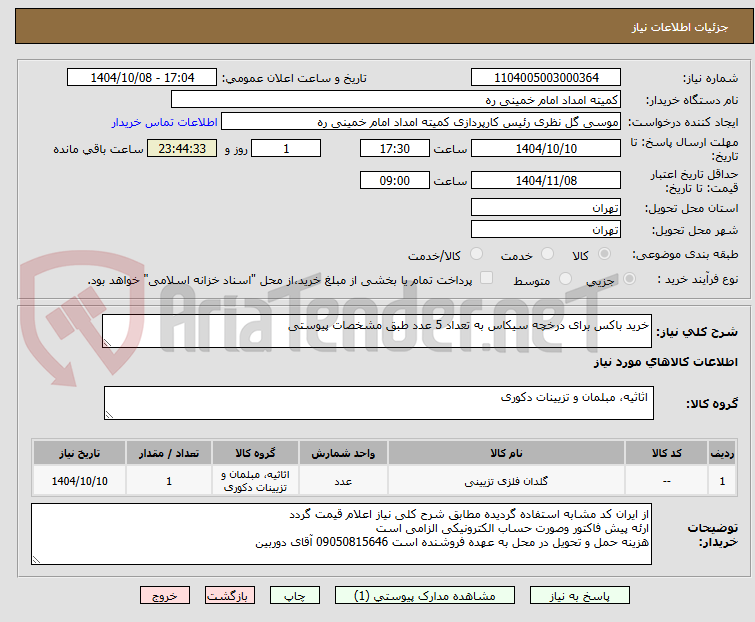Image resolution: width=755 pixels, height=622 pixels.
Task: Click the need number field 1104005003000364
Action: pos(546,78)
